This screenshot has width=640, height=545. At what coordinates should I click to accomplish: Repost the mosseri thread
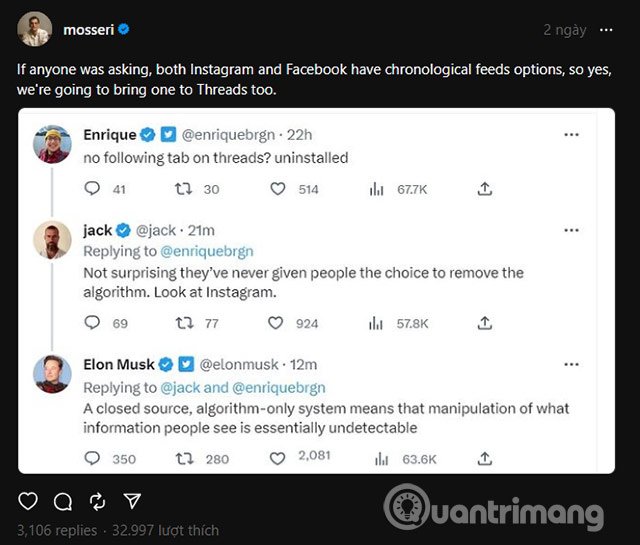coord(97,501)
